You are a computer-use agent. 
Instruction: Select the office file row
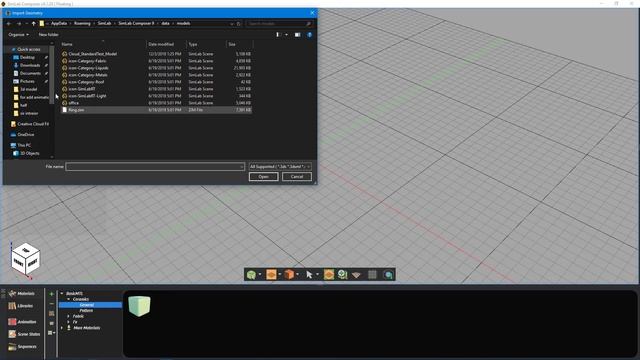(157, 103)
